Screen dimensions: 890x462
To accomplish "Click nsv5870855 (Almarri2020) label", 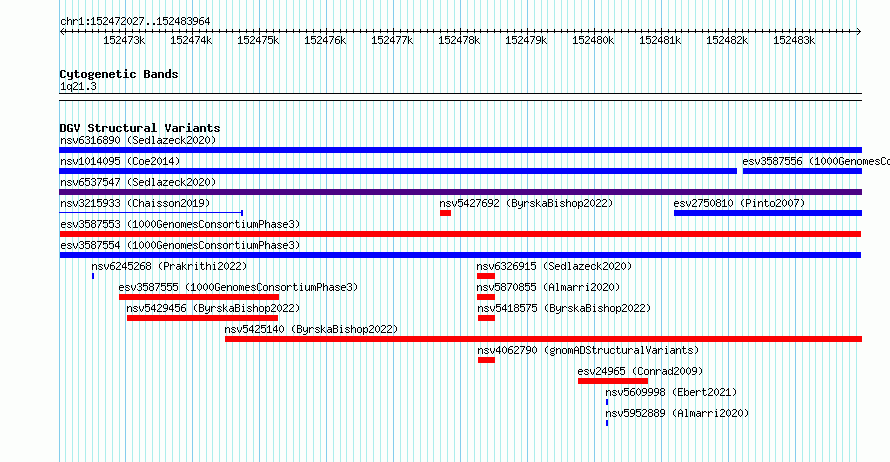I will tap(548, 287).
